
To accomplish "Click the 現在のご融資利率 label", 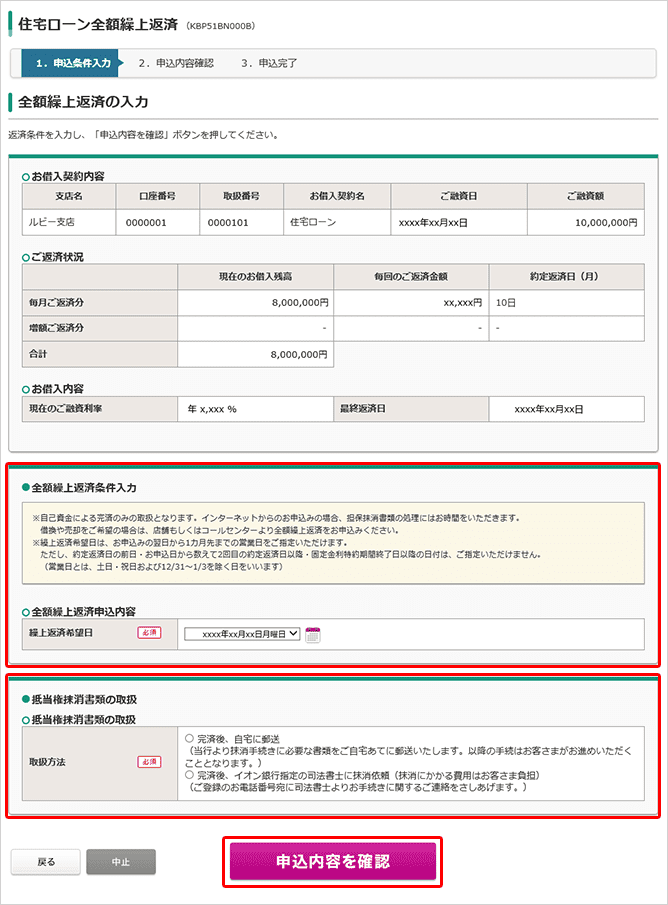I will 65,409.
